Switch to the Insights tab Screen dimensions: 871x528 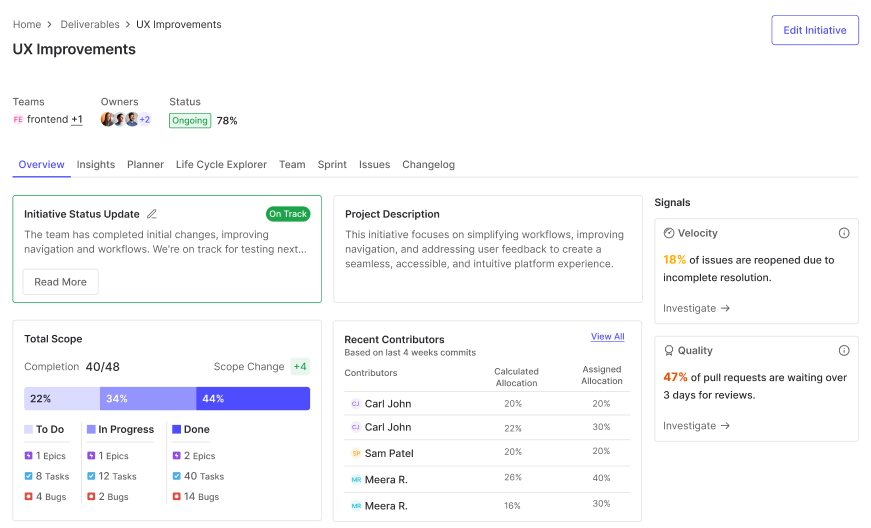pos(96,164)
